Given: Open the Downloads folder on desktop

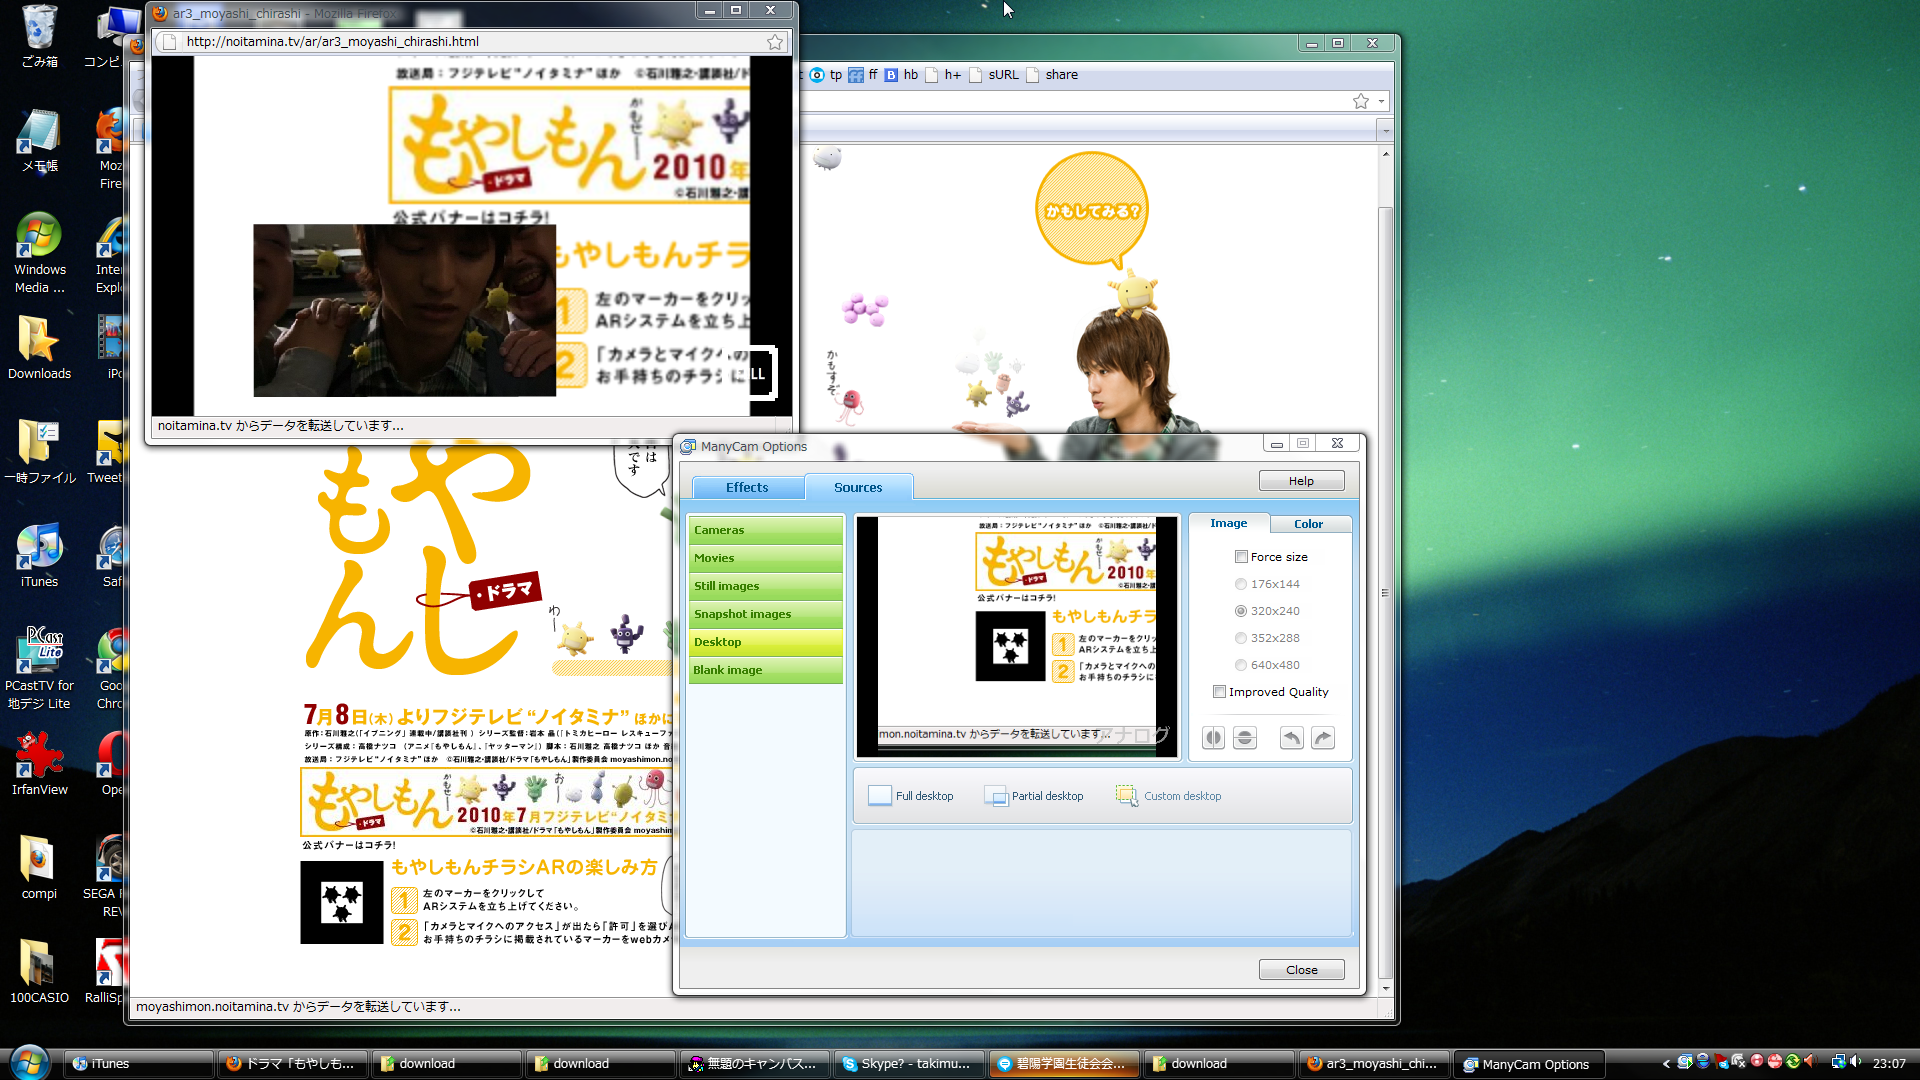Looking at the screenshot, I should coord(39,349).
